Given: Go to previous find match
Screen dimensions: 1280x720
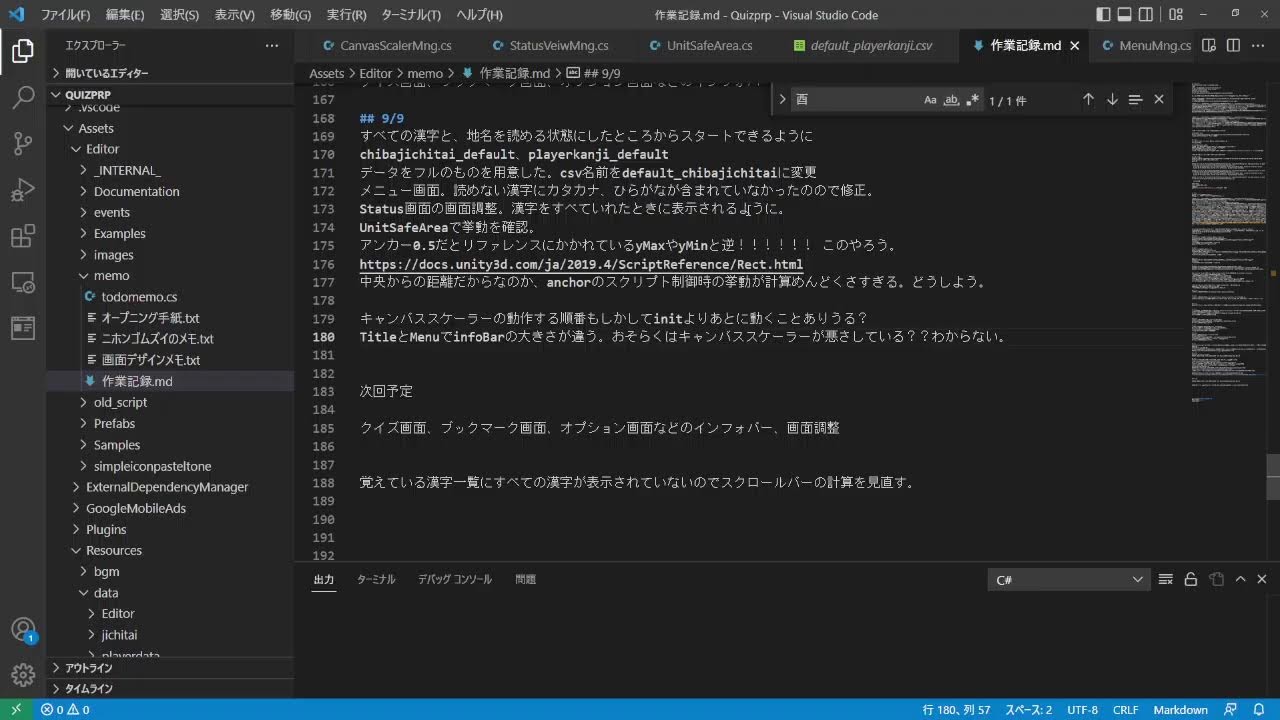Looking at the screenshot, I should (1088, 100).
